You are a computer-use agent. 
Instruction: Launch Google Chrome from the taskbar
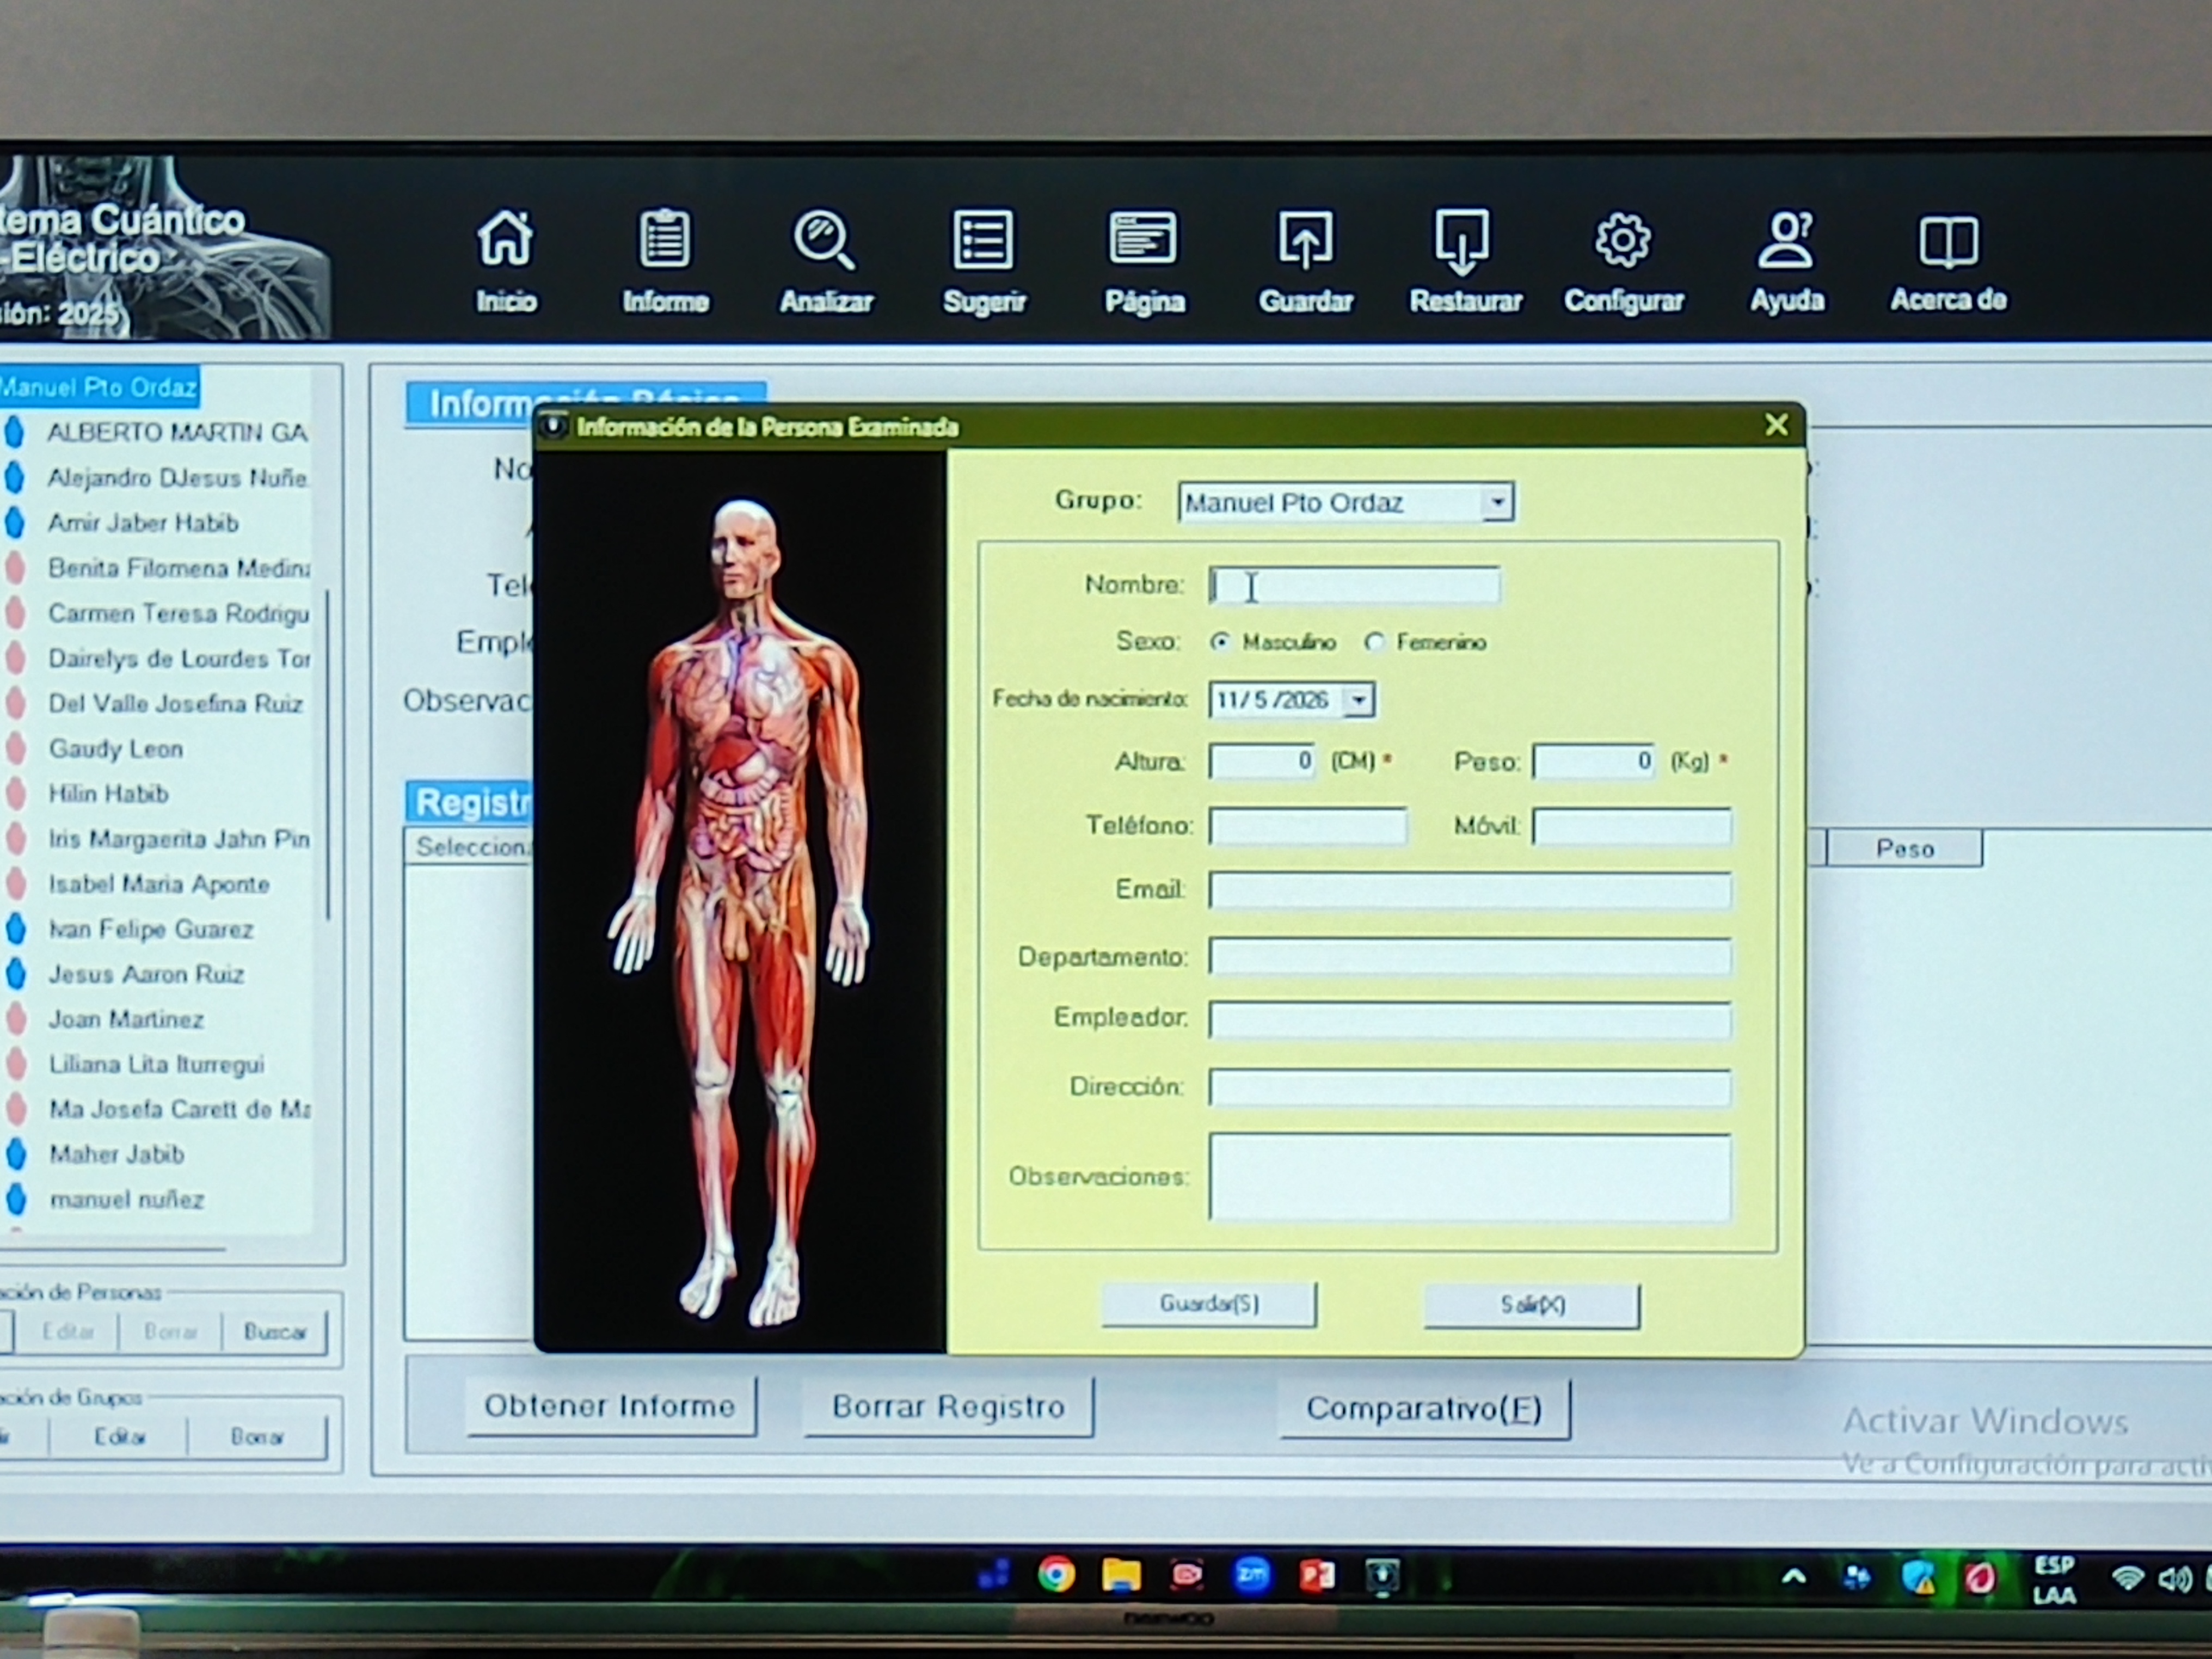(1056, 1575)
